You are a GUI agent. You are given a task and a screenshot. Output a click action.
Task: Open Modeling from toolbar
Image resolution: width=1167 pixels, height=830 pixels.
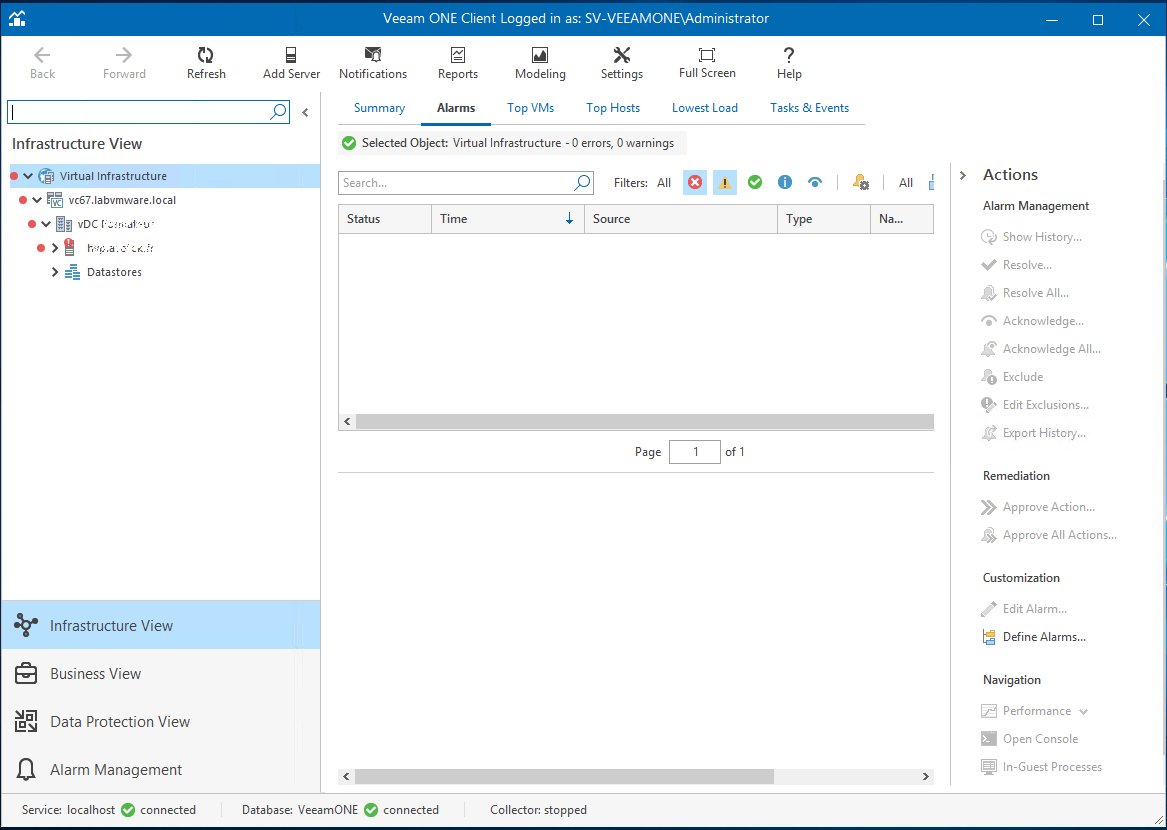pyautogui.click(x=540, y=63)
